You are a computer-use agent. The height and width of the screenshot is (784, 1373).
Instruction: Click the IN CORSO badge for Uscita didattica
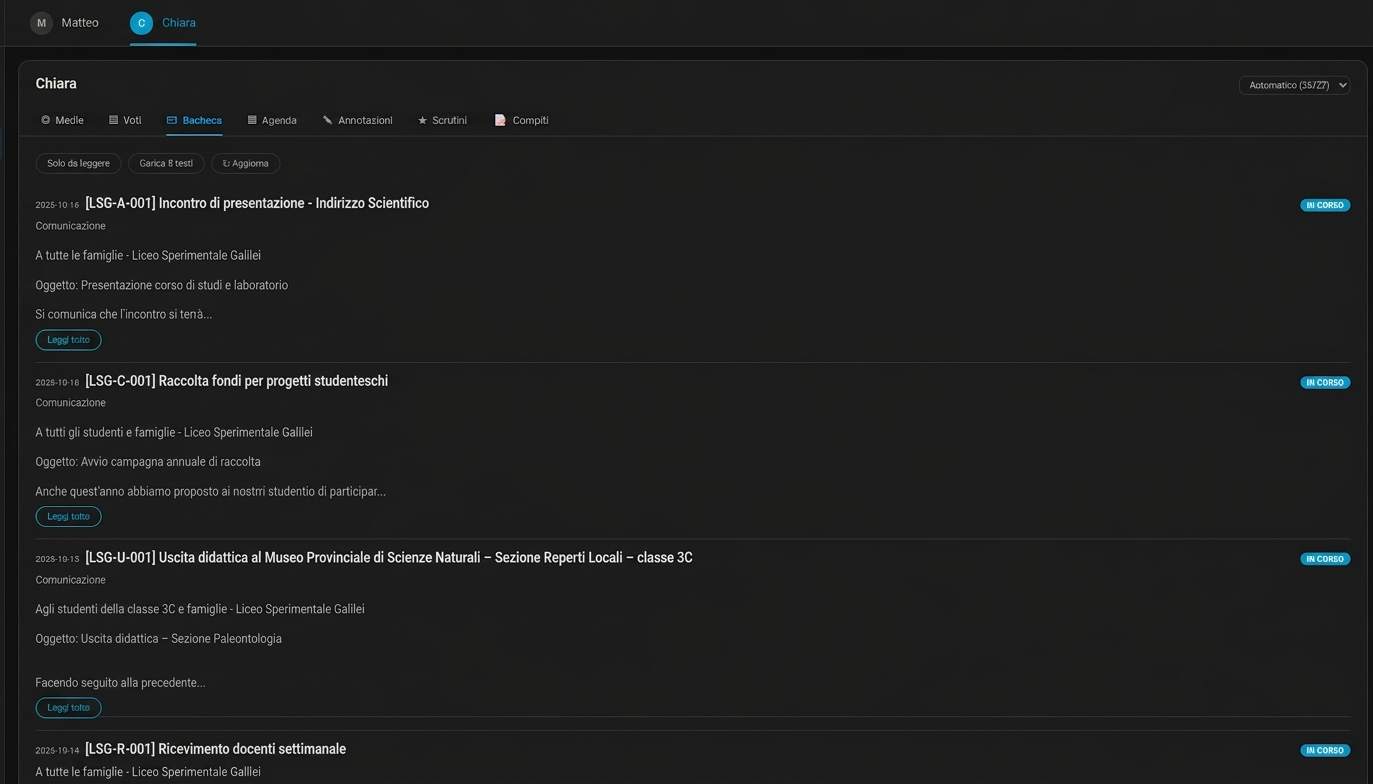[x=1325, y=559]
